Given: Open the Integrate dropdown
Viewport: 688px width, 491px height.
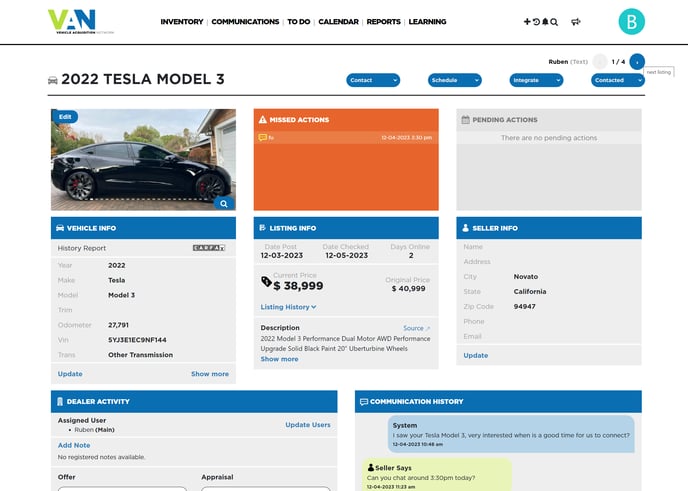Looking at the screenshot, I should tap(536, 80).
